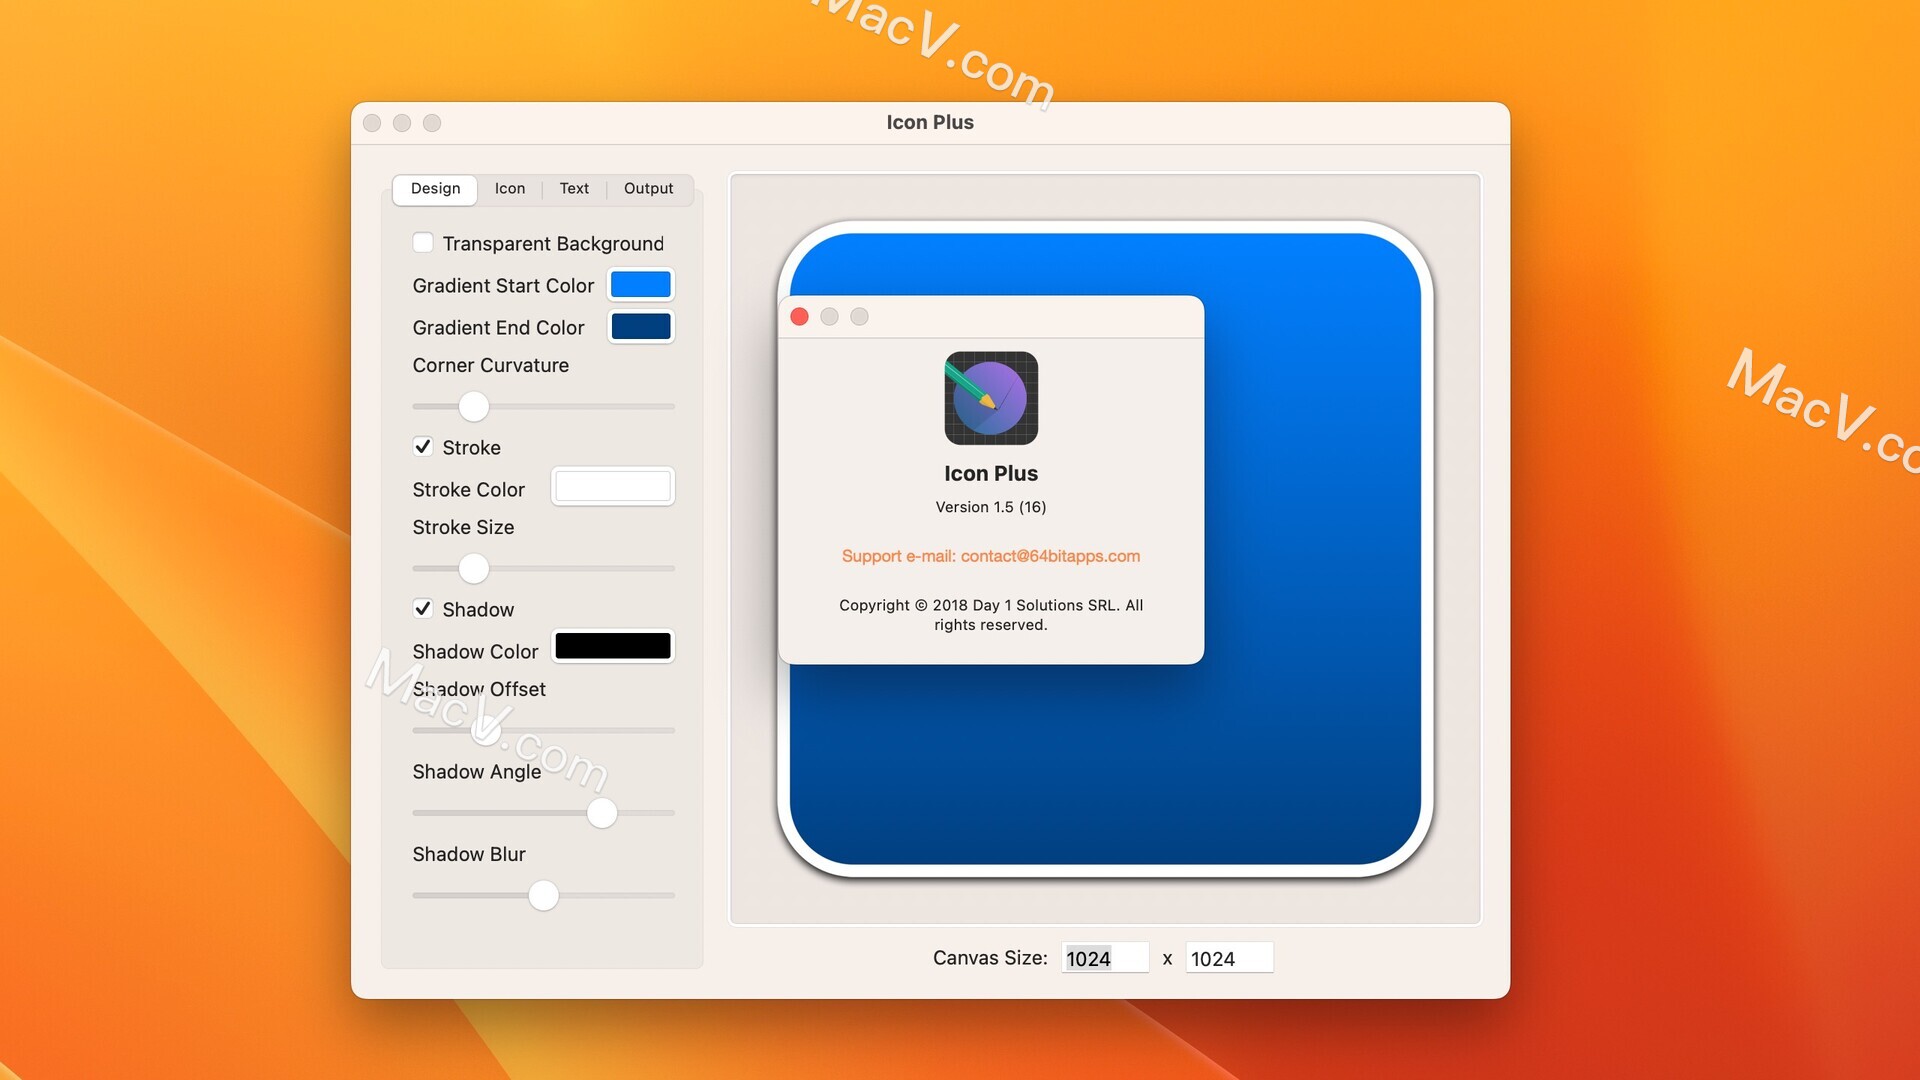
Task: Go to the Output tab
Action: pyautogui.click(x=648, y=189)
